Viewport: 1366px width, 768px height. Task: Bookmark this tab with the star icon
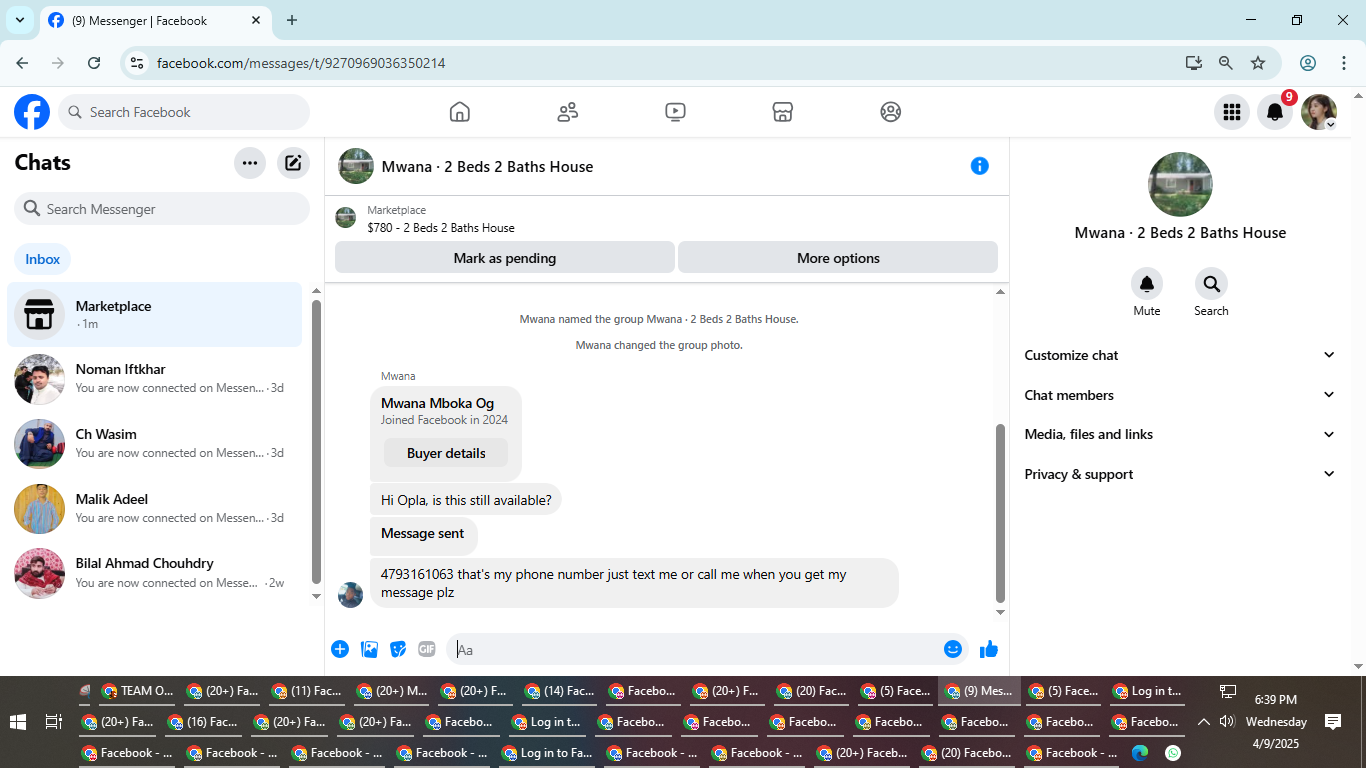point(1258,63)
